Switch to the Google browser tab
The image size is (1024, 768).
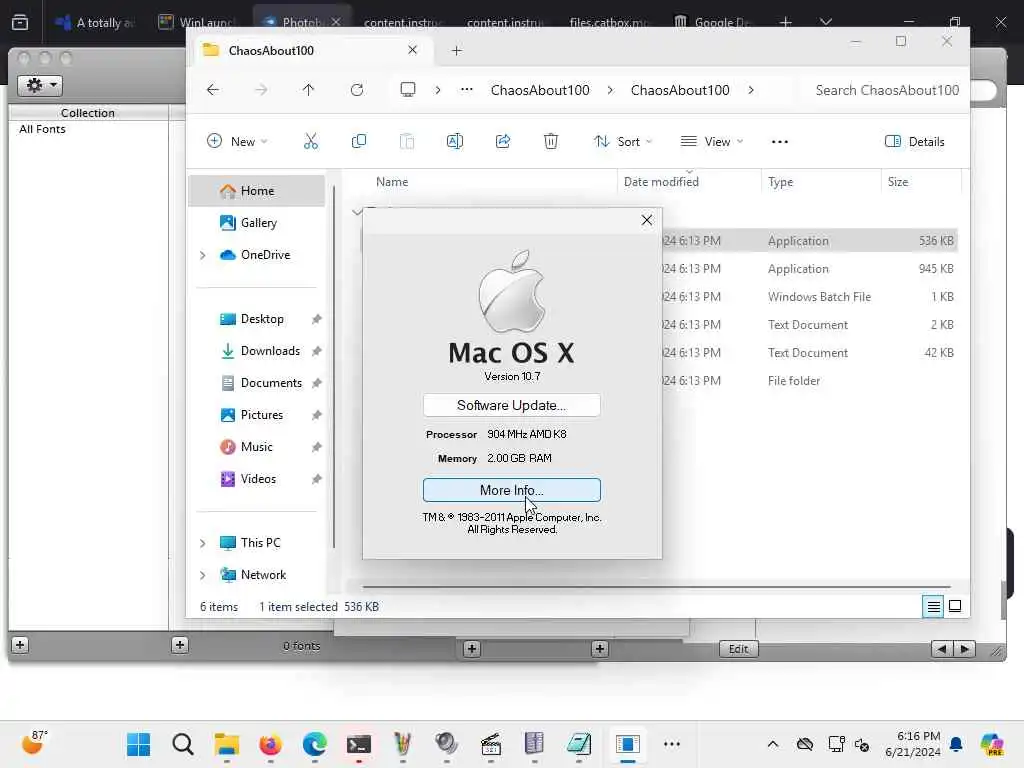[715, 22]
